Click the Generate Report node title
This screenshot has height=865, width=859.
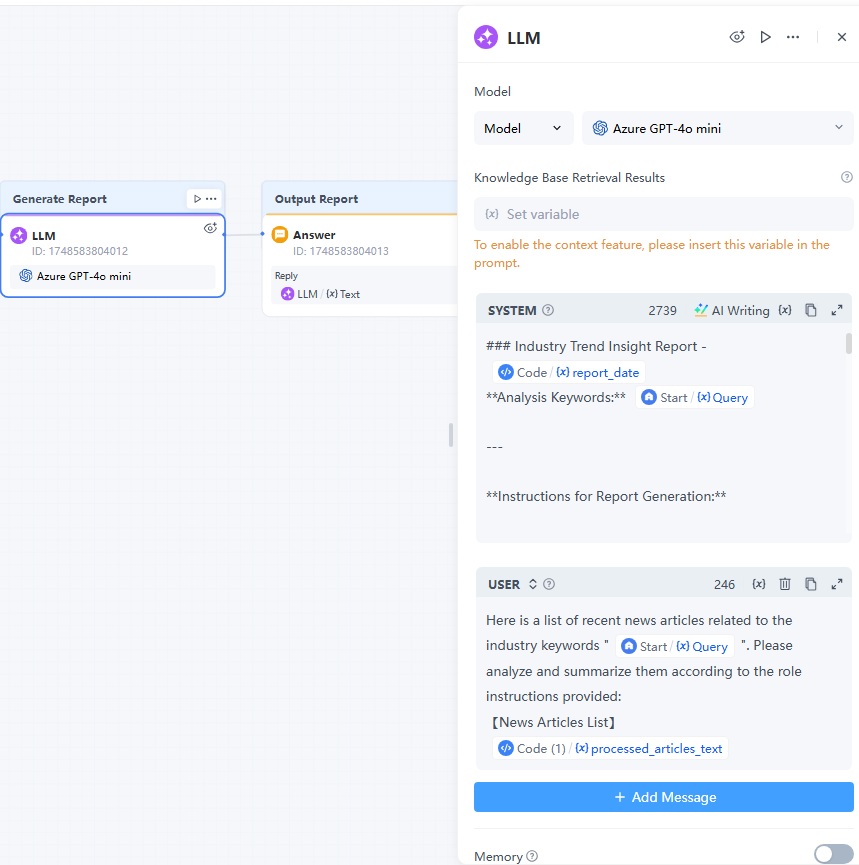tap(60, 199)
